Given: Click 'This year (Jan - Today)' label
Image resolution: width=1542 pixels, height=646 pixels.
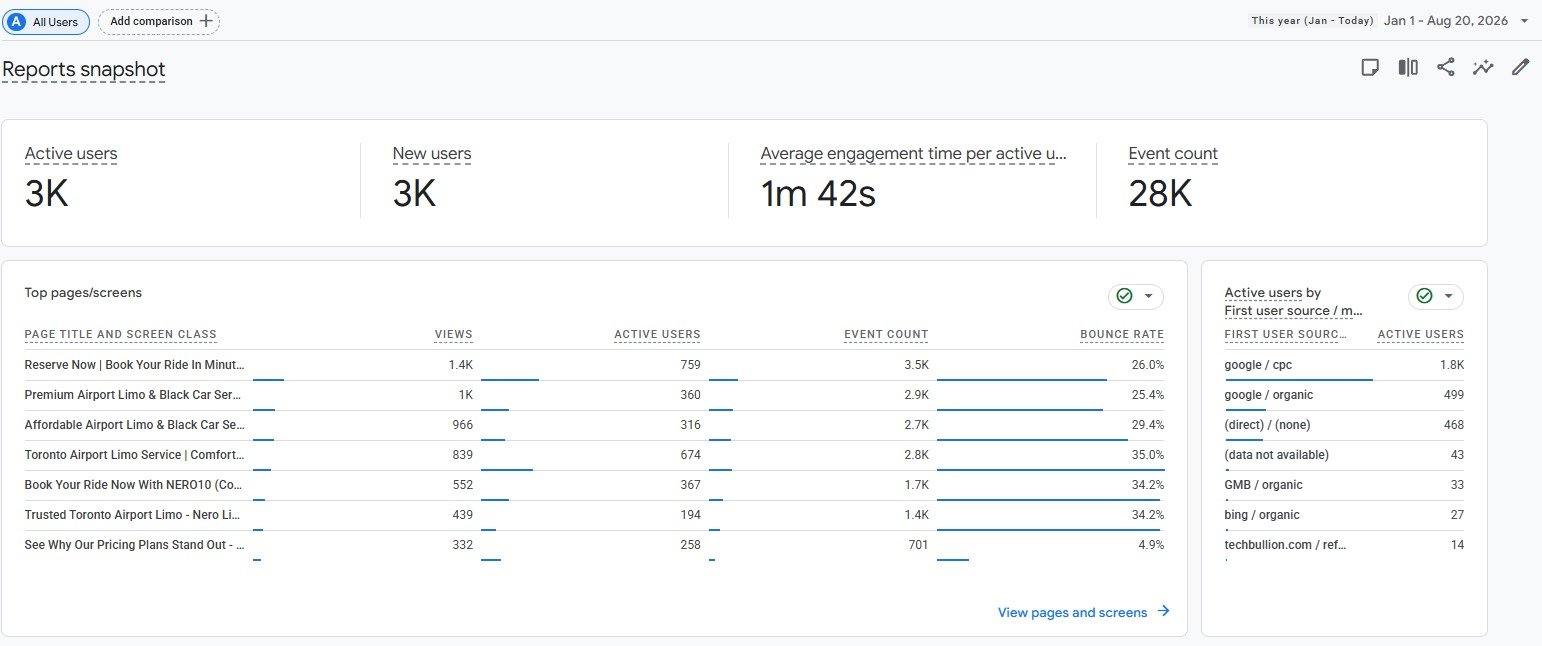Looking at the screenshot, I should tap(1312, 21).
